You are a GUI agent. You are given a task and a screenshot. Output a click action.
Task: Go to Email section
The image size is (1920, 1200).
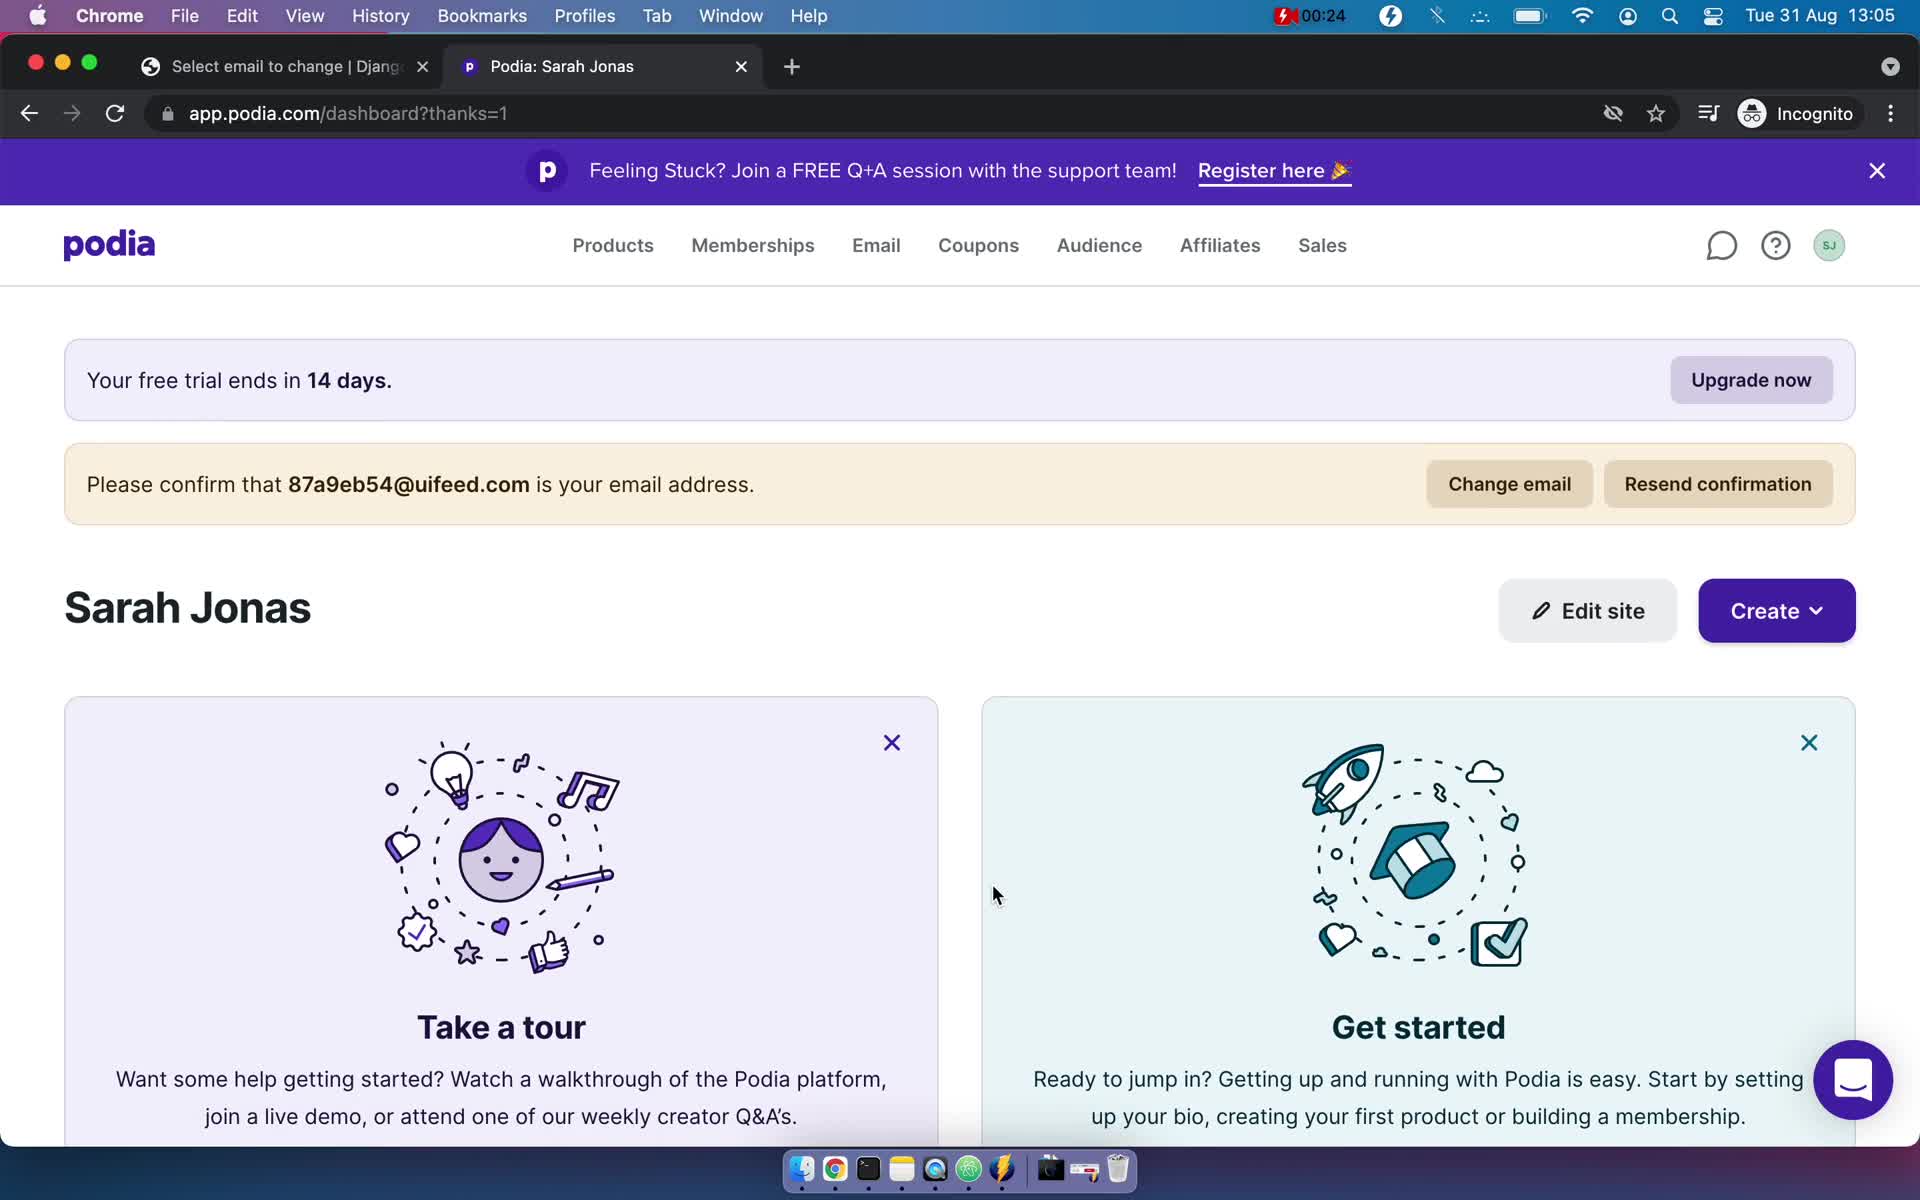click(876, 245)
